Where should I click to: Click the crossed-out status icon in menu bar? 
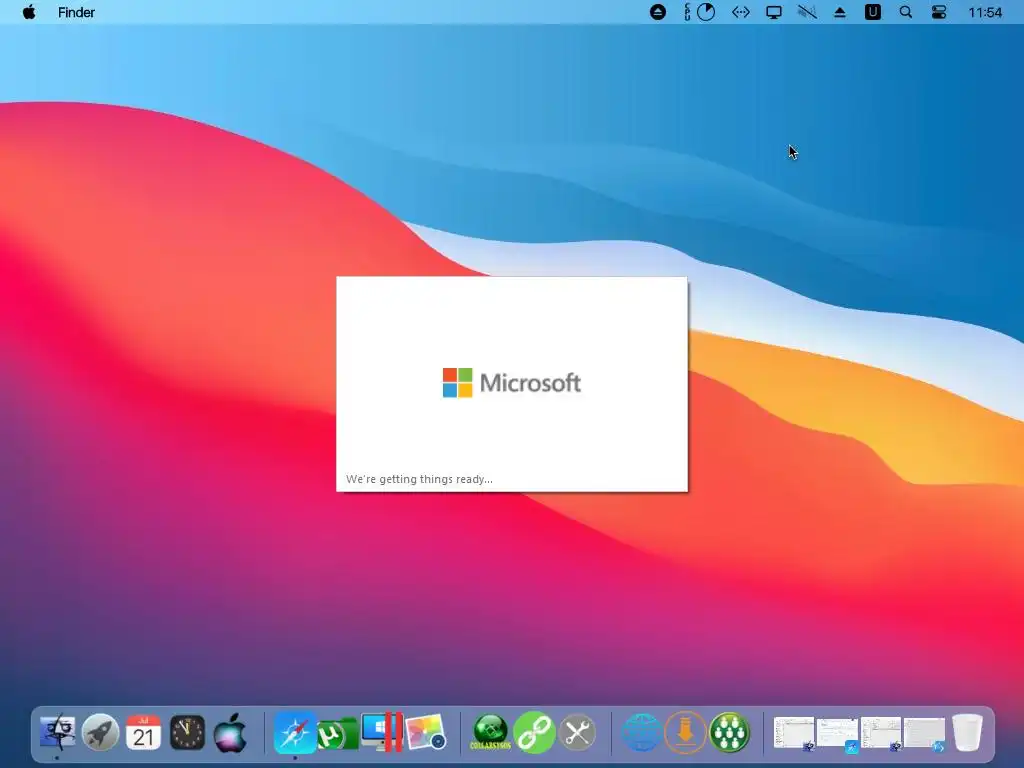pyautogui.click(x=807, y=12)
